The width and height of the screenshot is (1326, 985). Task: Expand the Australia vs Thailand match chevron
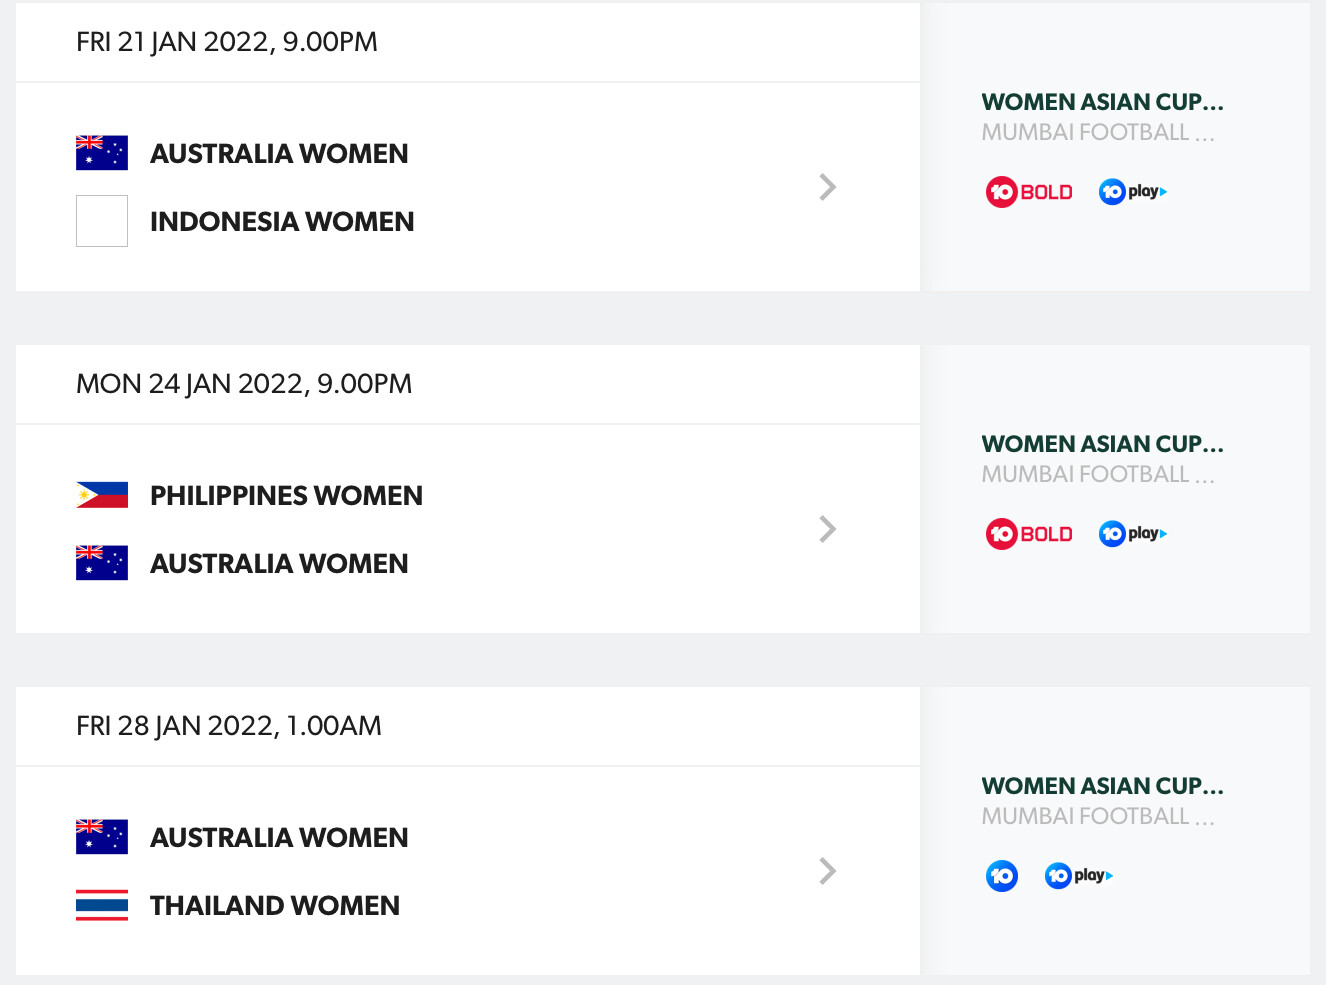tap(827, 871)
